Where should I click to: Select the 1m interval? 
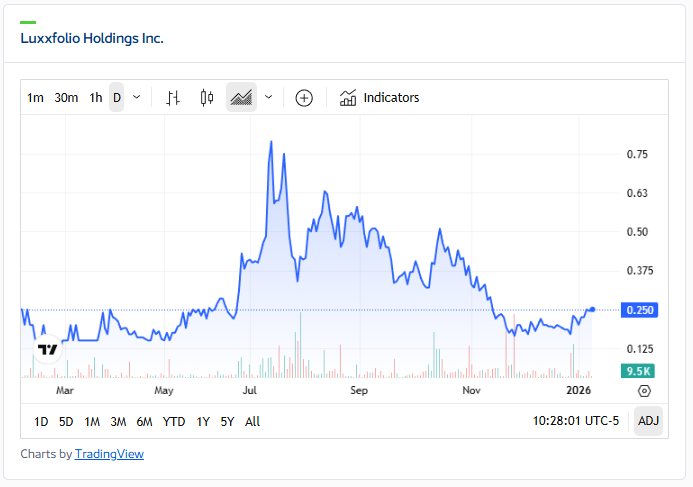click(x=35, y=98)
